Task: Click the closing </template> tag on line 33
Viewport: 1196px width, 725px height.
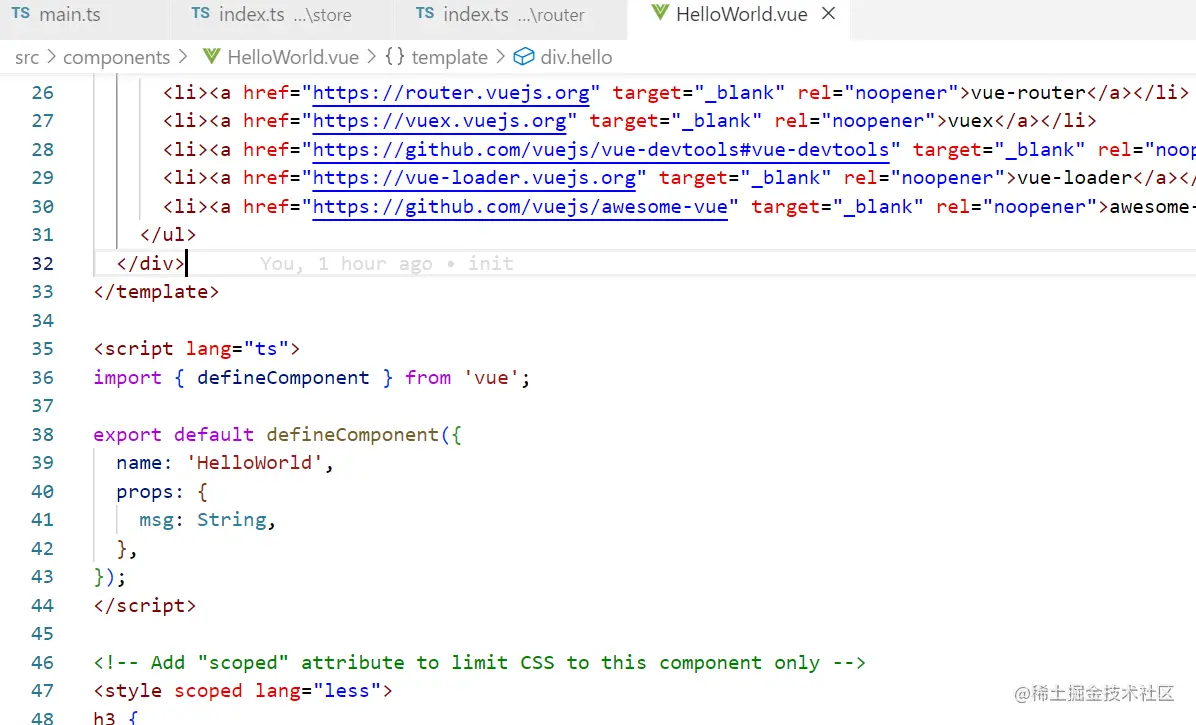Action: click(156, 292)
